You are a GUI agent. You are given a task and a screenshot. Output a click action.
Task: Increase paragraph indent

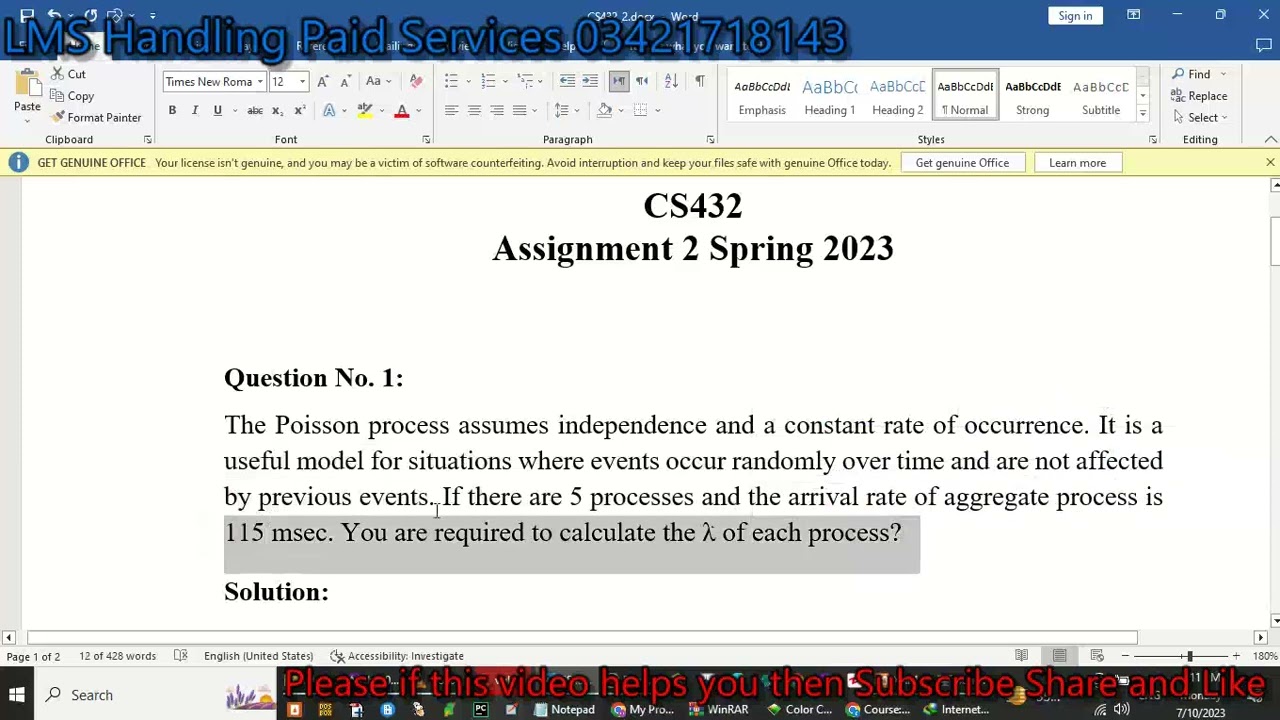tap(590, 81)
